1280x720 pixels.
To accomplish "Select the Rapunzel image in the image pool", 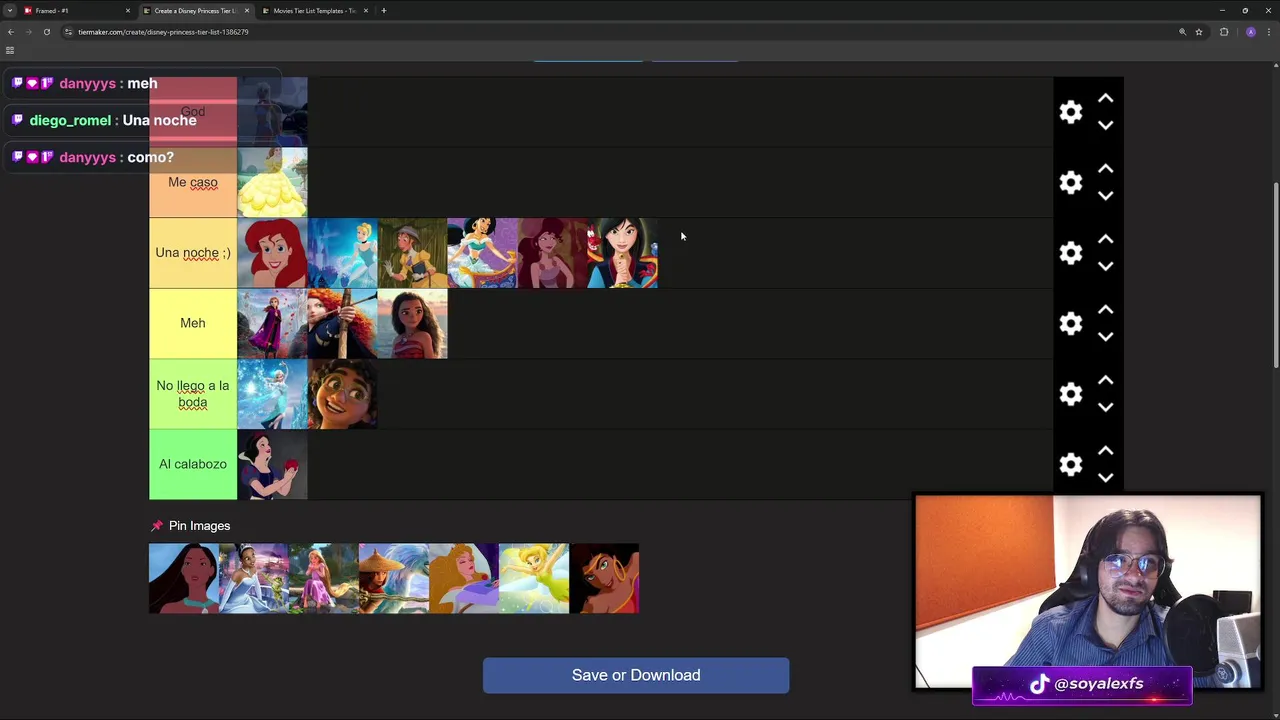I will tap(324, 579).
